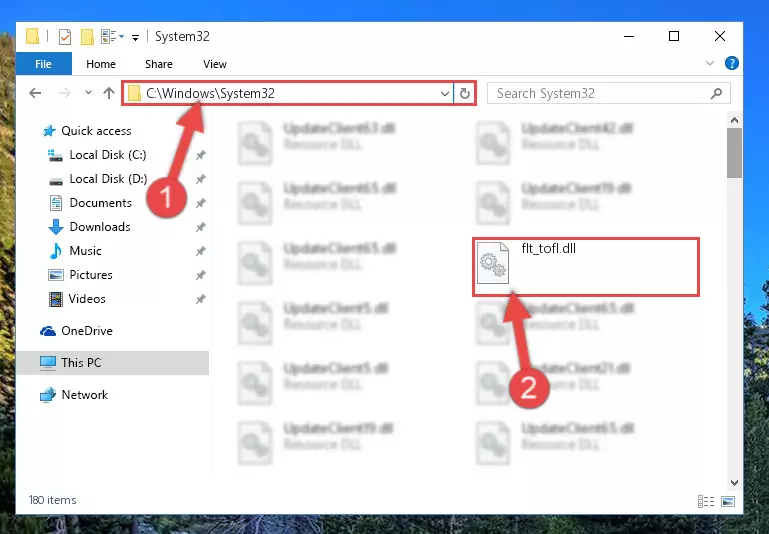Switch to the details view layout icon
Image resolution: width=769 pixels, height=534 pixels.
(706, 501)
